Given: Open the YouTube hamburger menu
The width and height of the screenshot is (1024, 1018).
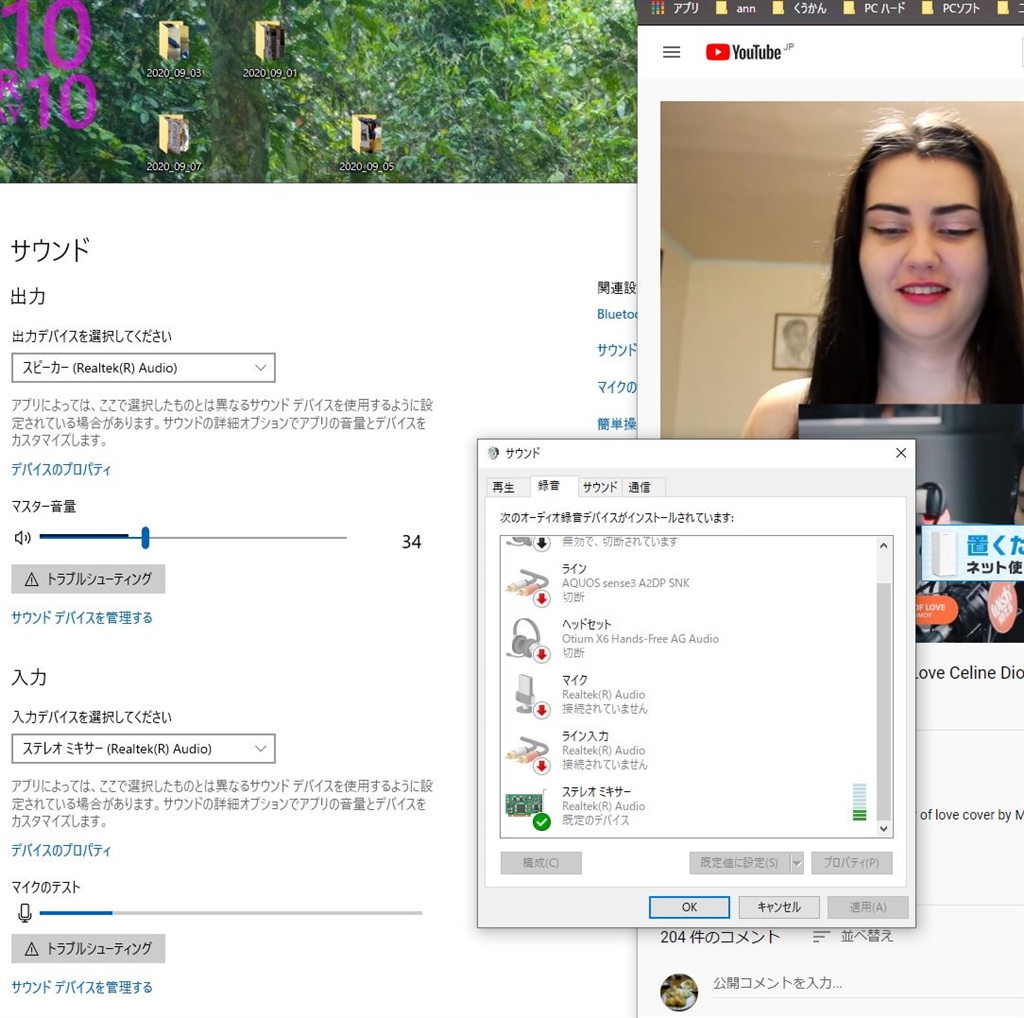Looking at the screenshot, I should 671,52.
